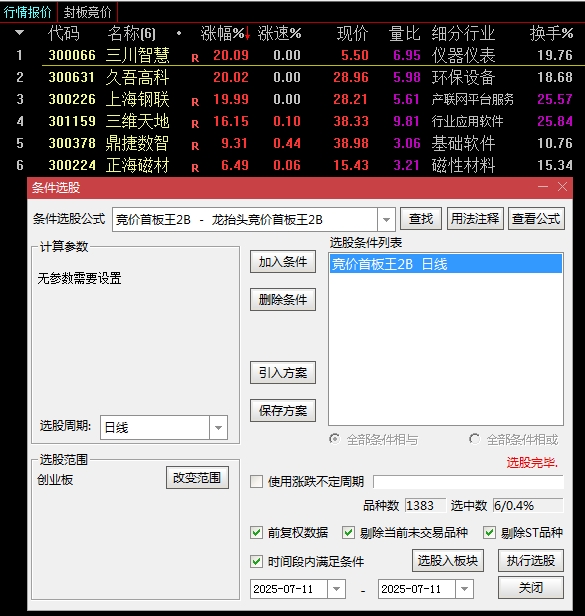Click the R marker beside 鼎捷数智

tap(195, 146)
